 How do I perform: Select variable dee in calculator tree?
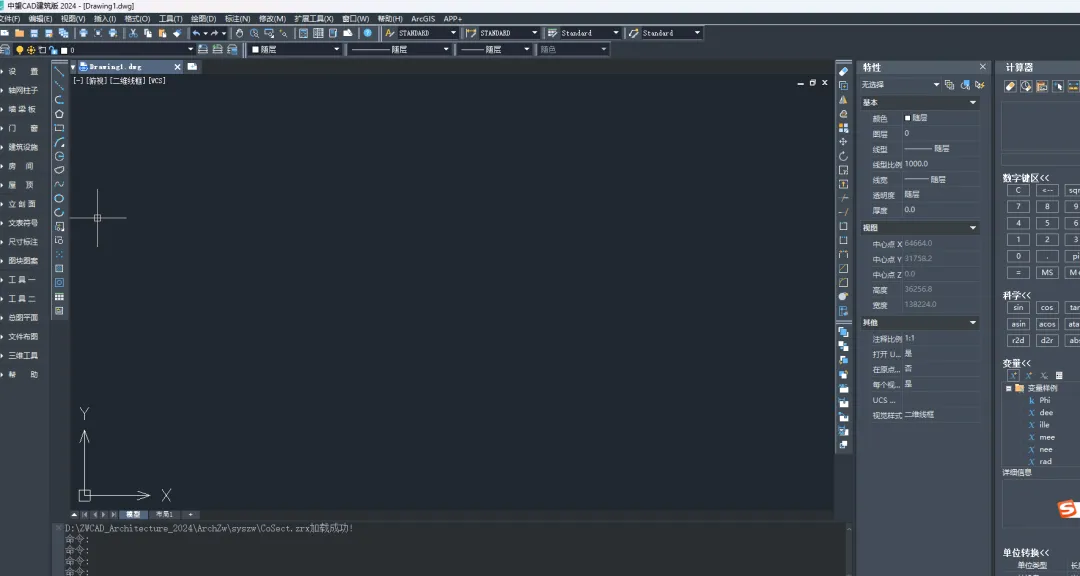pyautogui.click(x=1046, y=413)
